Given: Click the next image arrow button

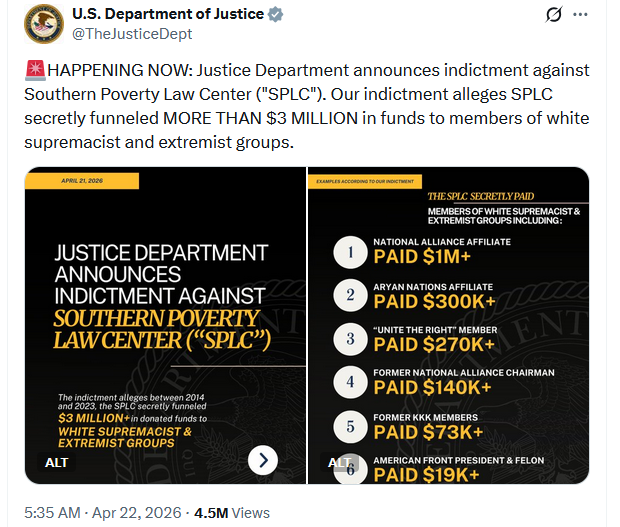Looking at the screenshot, I should click(262, 460).
